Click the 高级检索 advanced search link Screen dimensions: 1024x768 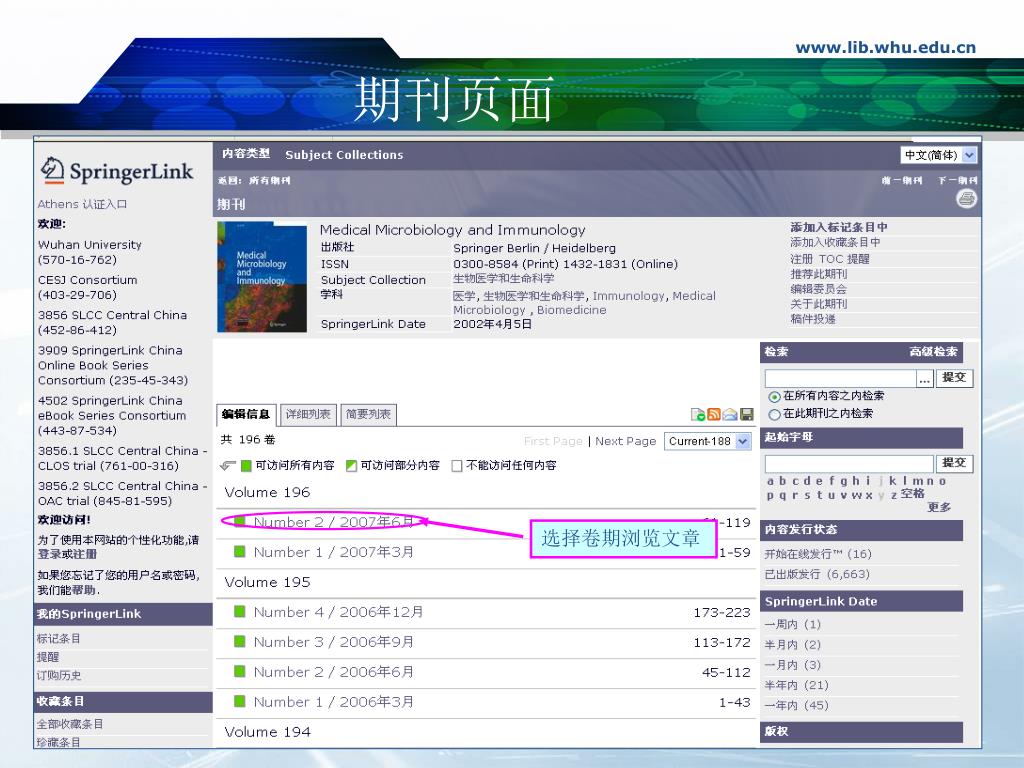pyautogui.click(x=934, y=352)
